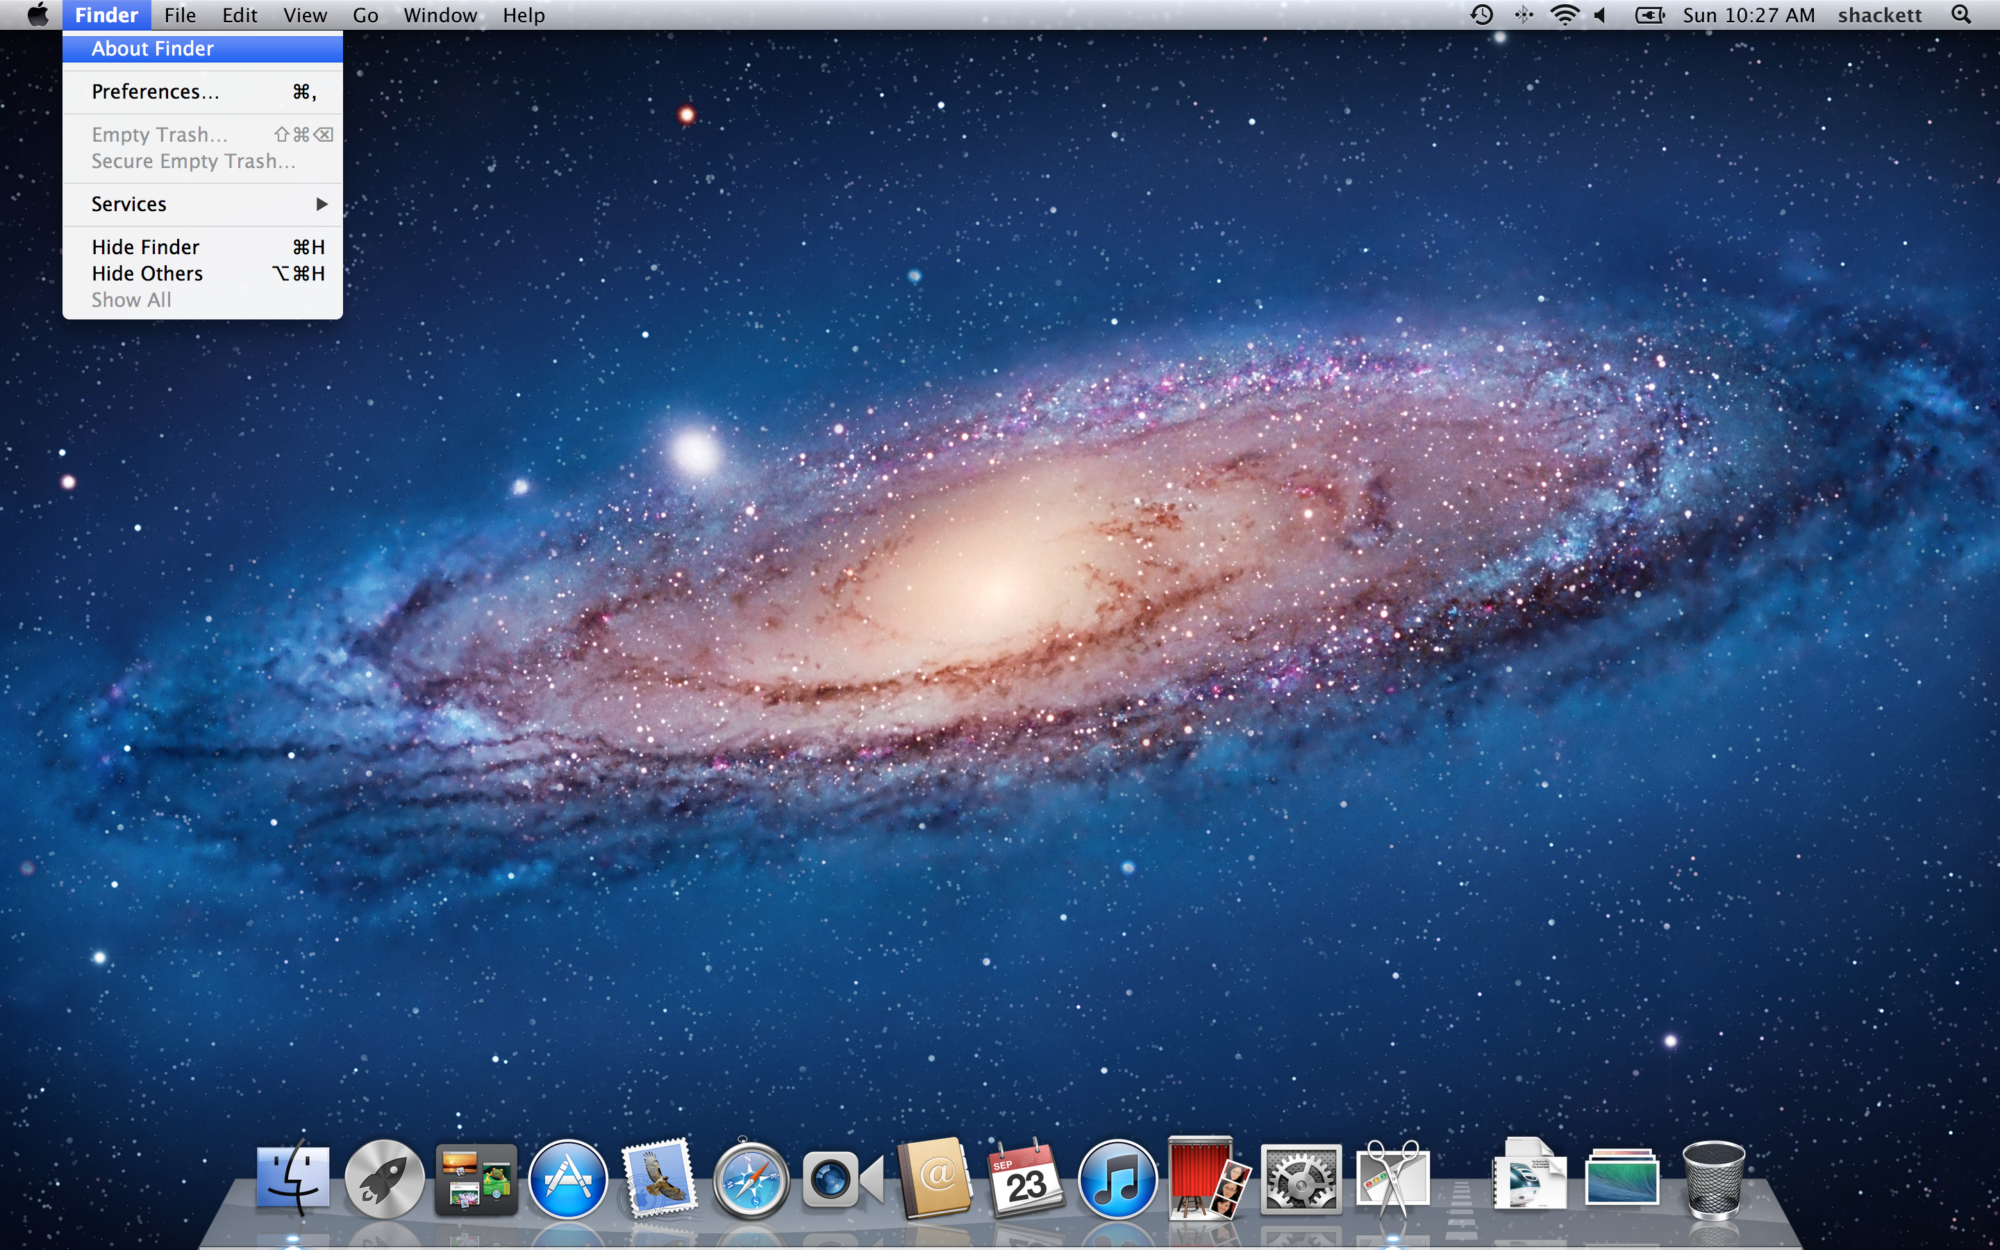
Task: Click the Spotlight magnifying glass
Action: [x=1961, y=15]
